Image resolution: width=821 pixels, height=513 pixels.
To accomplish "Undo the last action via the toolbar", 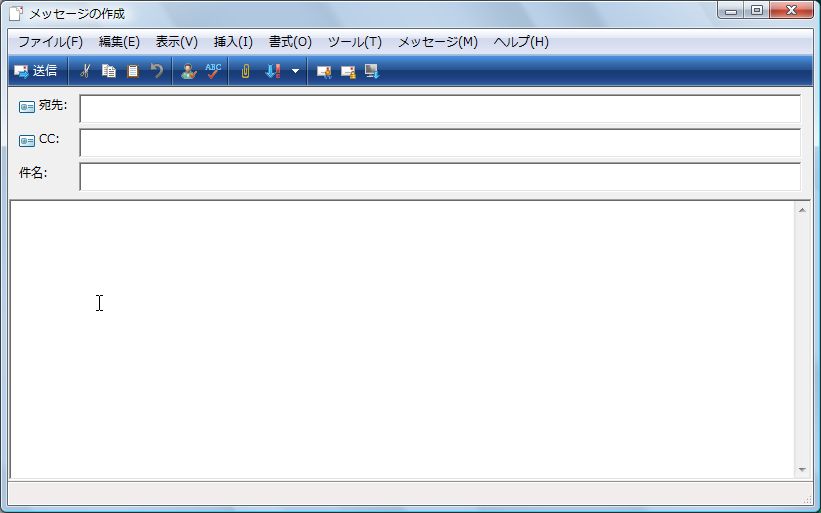I will click(157, 71).
